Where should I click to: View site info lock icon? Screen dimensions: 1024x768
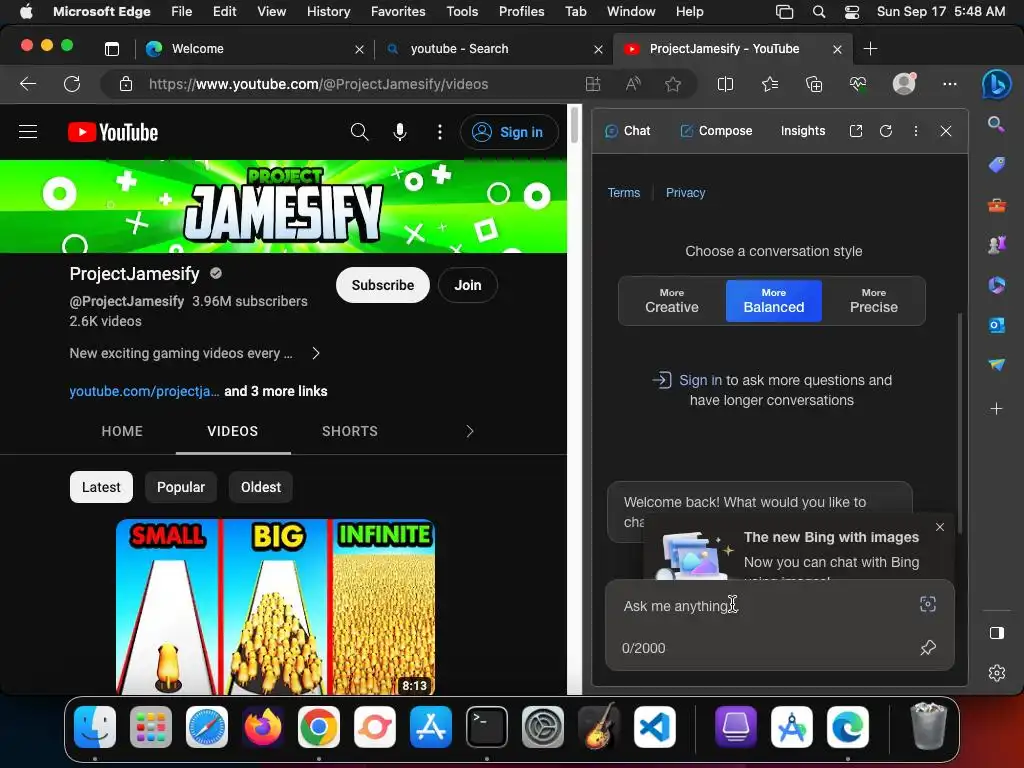[126, 84]
